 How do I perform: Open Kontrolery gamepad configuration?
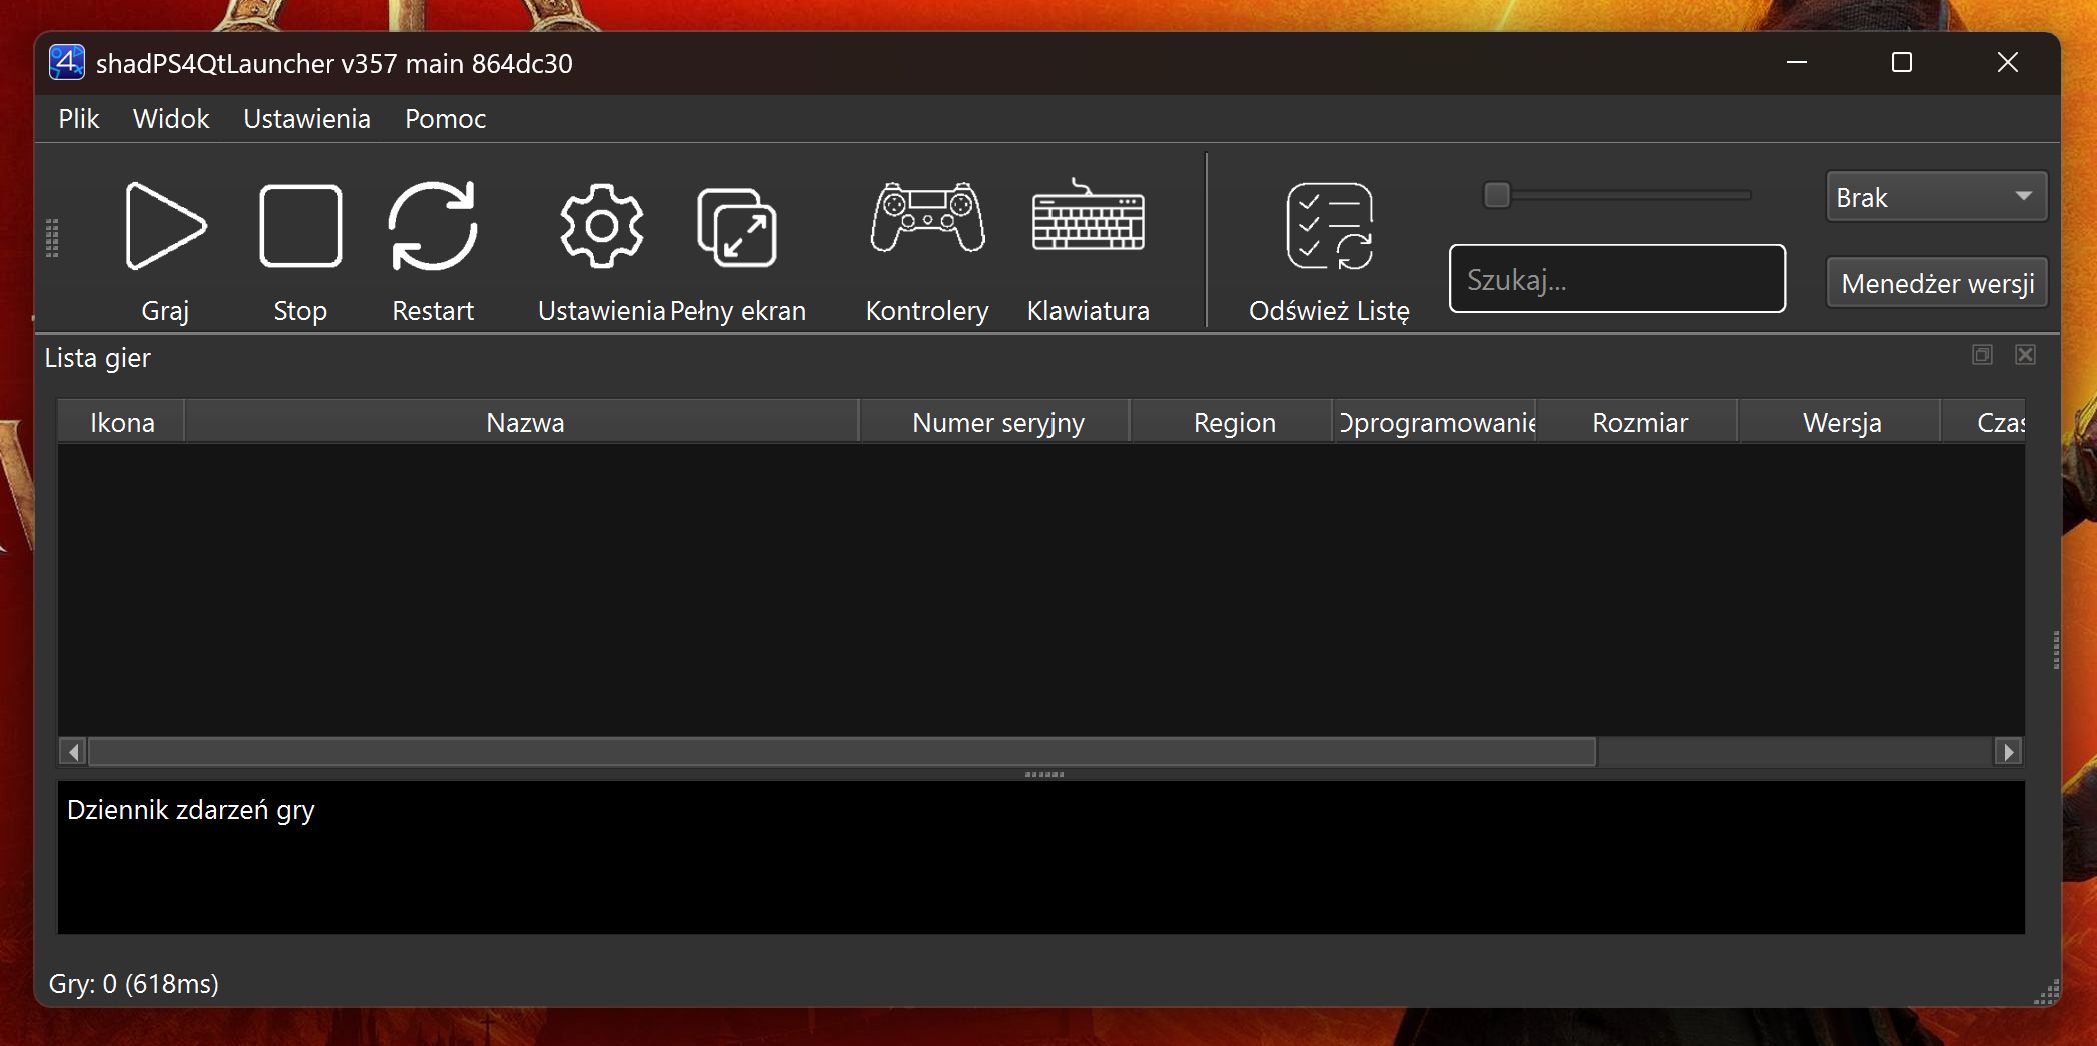(x=927, y=217)
